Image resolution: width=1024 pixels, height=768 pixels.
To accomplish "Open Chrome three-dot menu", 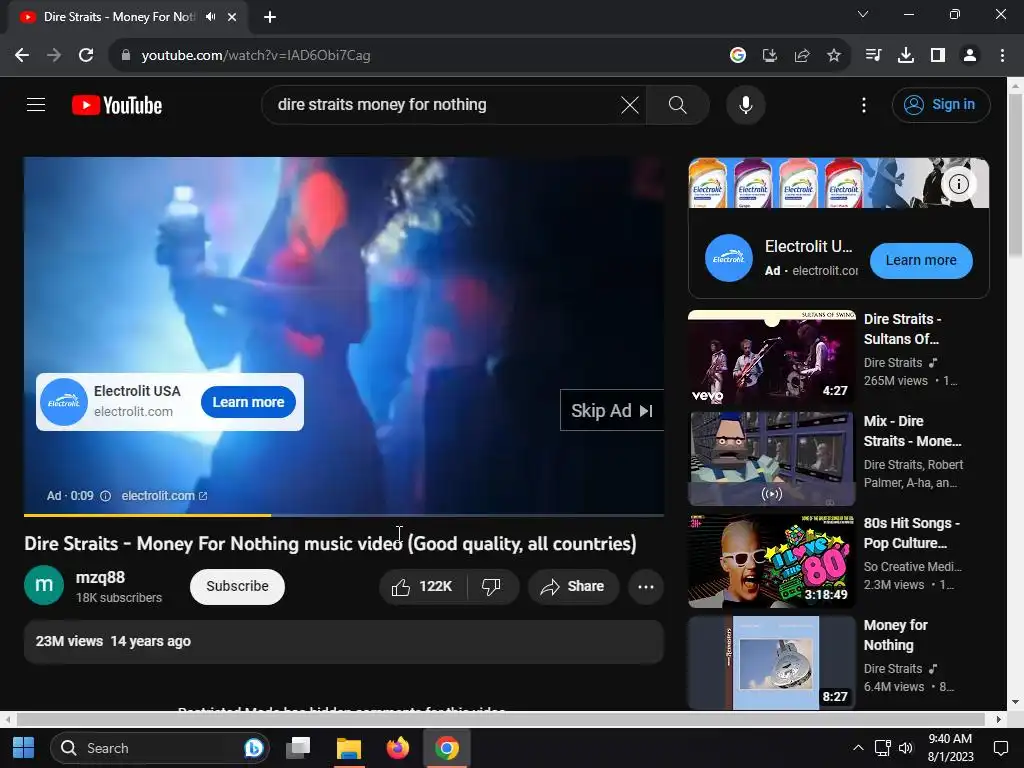I will (x=1002, y=56).
